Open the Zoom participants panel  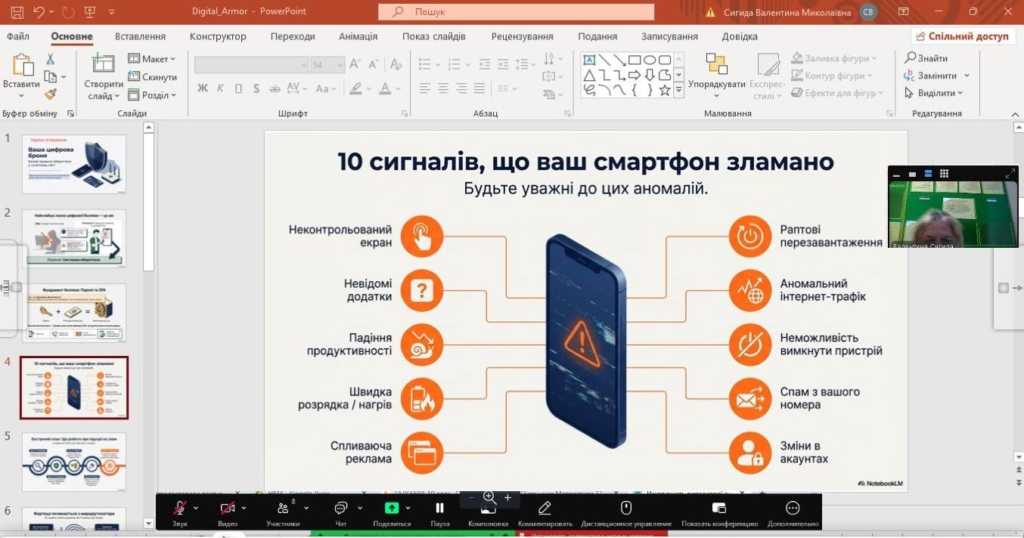coord(283,508)
